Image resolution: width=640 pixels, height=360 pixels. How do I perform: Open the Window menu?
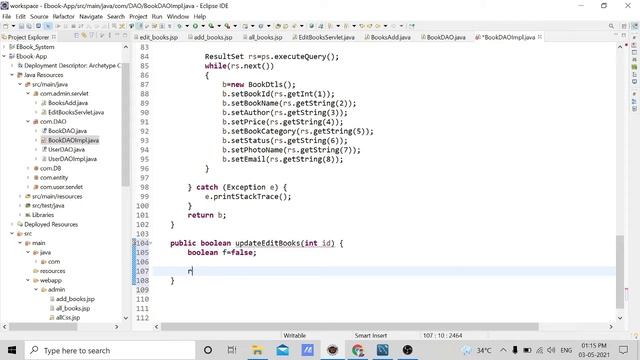[x=178, y=16]
